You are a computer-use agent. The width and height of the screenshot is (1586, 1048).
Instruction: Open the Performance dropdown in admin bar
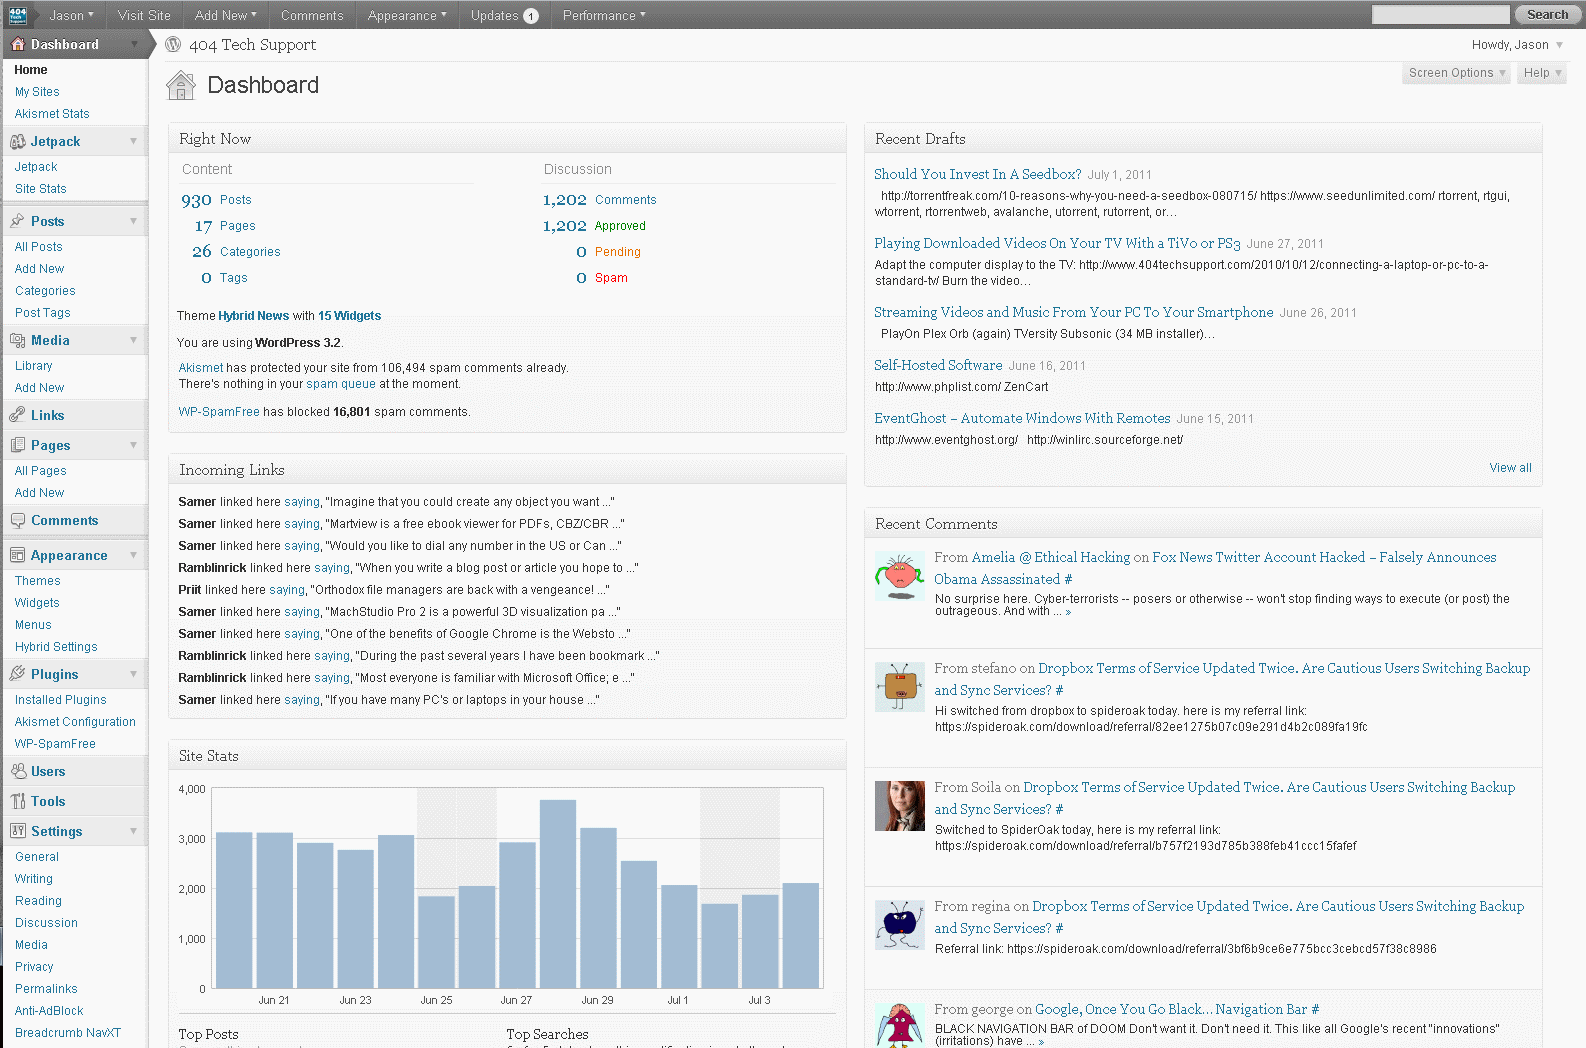(604, 15)
